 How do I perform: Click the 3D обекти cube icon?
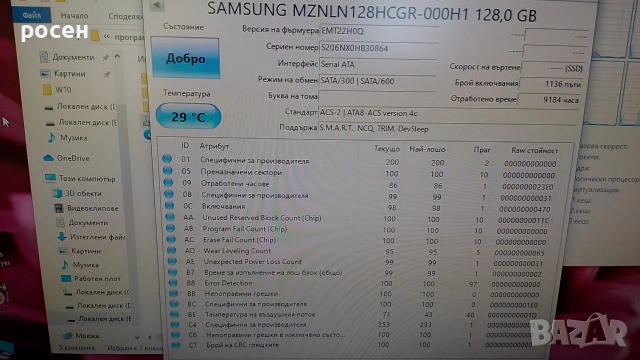(58, 193)
